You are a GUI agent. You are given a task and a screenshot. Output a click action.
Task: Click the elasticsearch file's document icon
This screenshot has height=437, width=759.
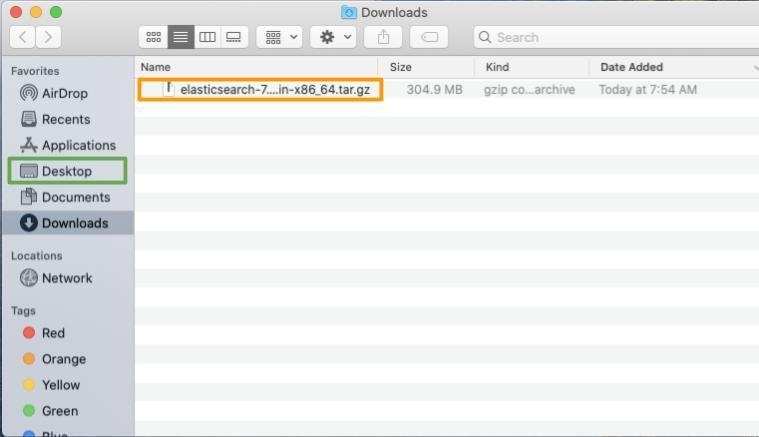click(x=168, y=89)
